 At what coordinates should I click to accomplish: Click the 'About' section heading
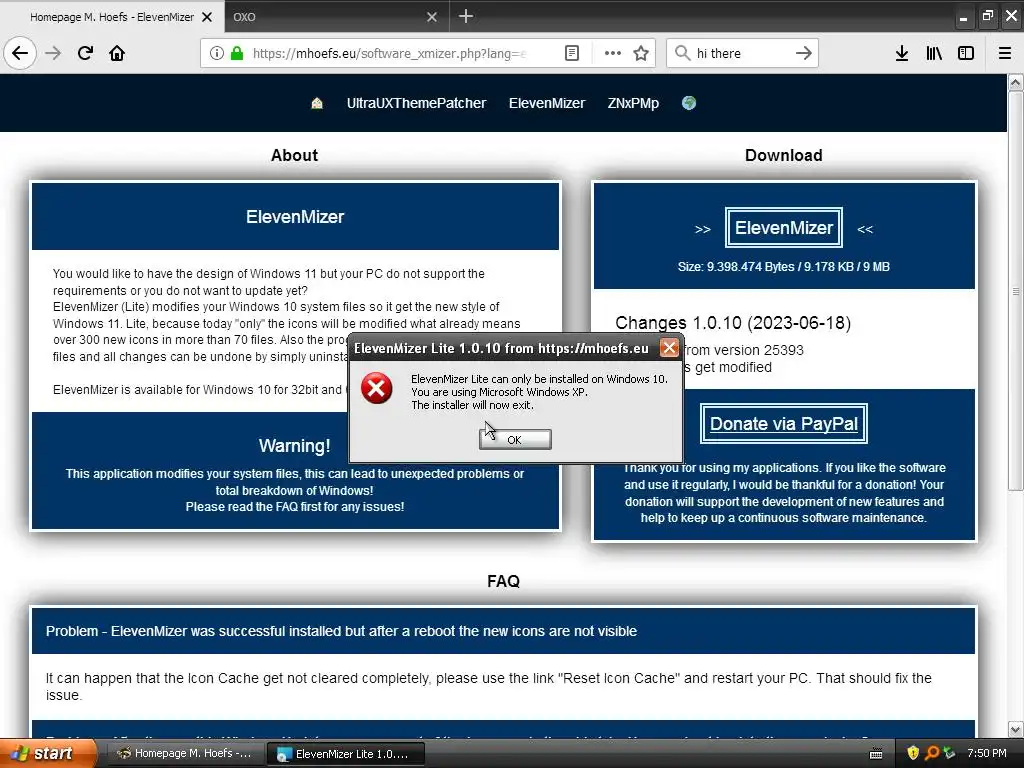click(x=295, y=155)
